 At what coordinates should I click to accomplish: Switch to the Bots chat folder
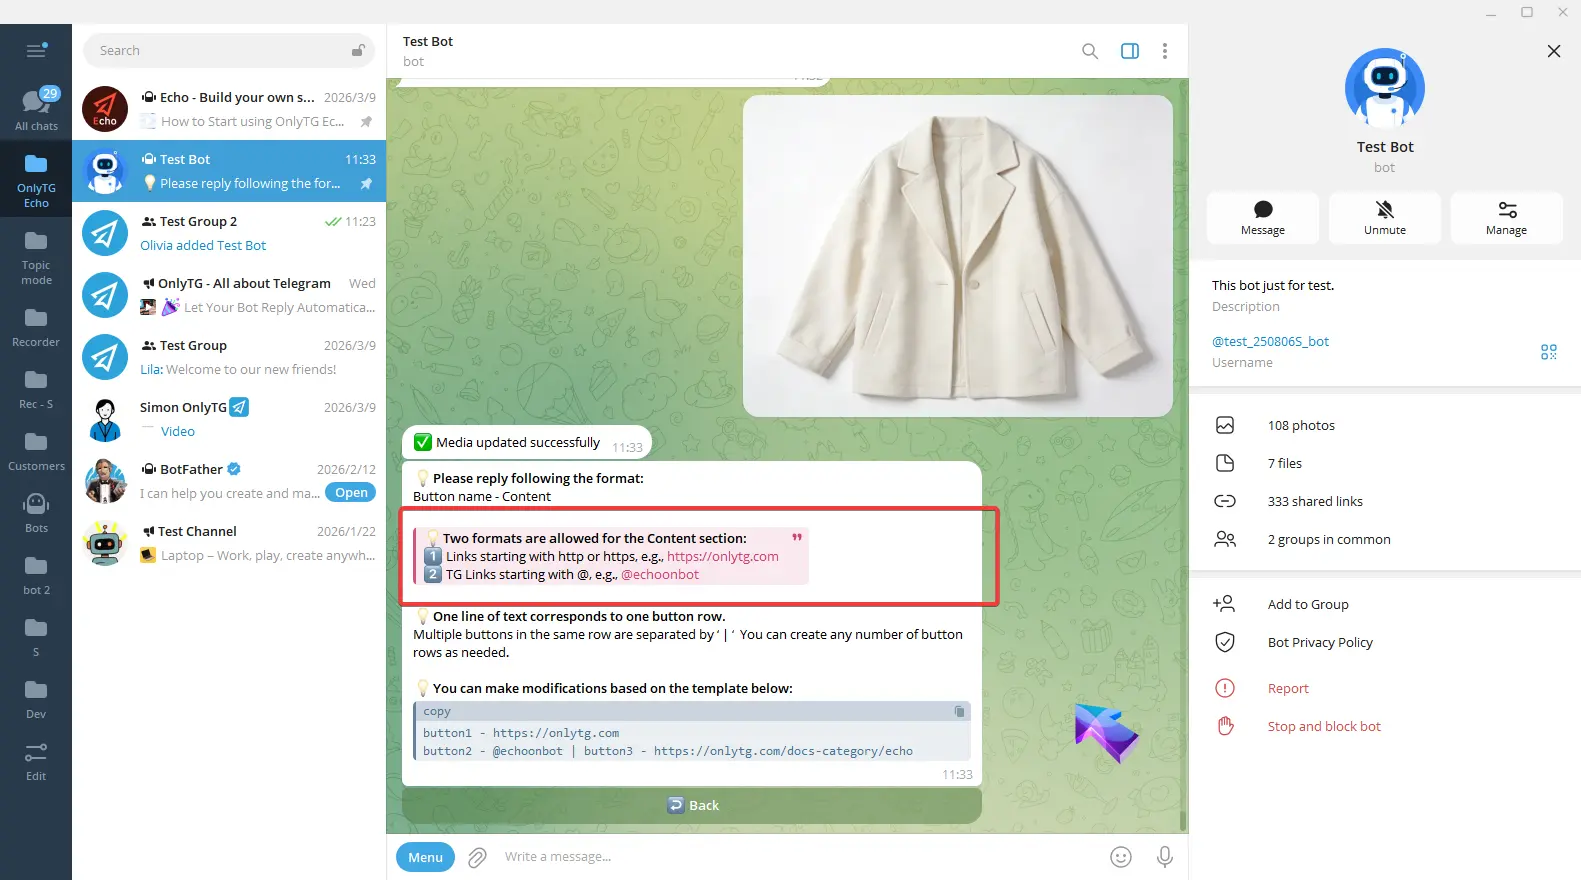(36, 511)
